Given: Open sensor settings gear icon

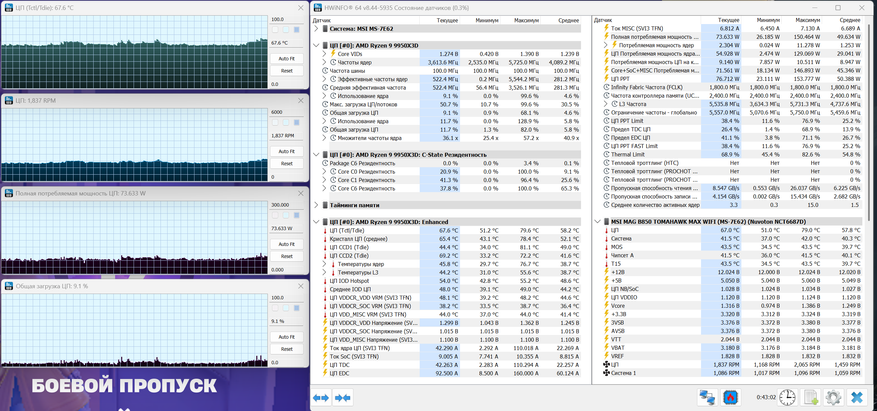Looking at the screenshot, I should point(833,397).
